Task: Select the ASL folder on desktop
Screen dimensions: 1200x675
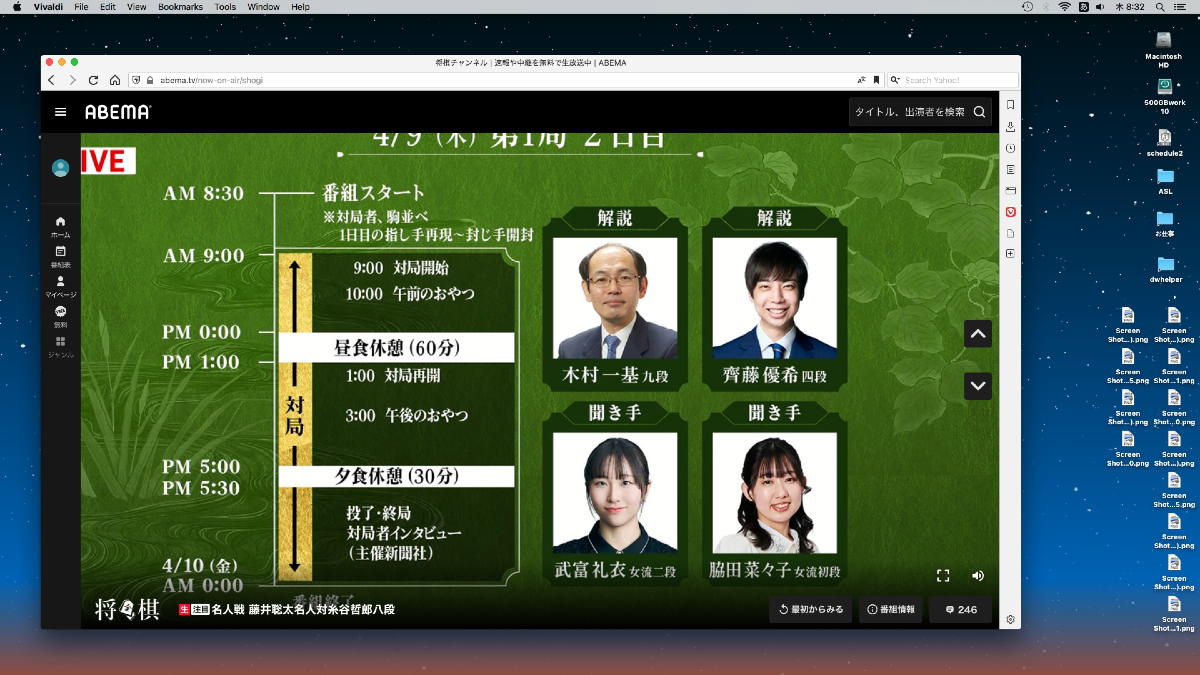Action: 1165,181
